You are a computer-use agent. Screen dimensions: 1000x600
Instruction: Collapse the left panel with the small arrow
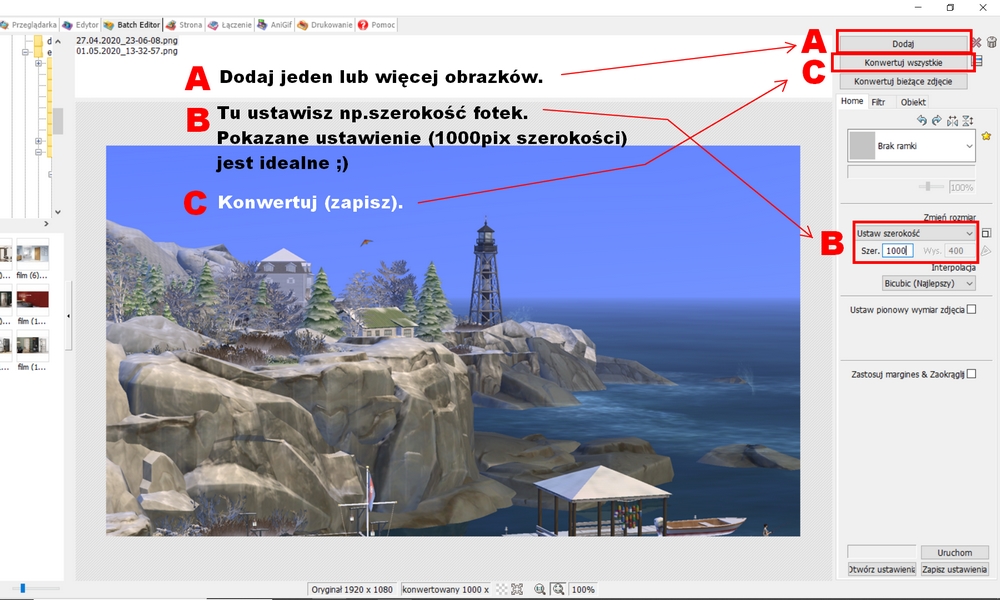[68, 316]
